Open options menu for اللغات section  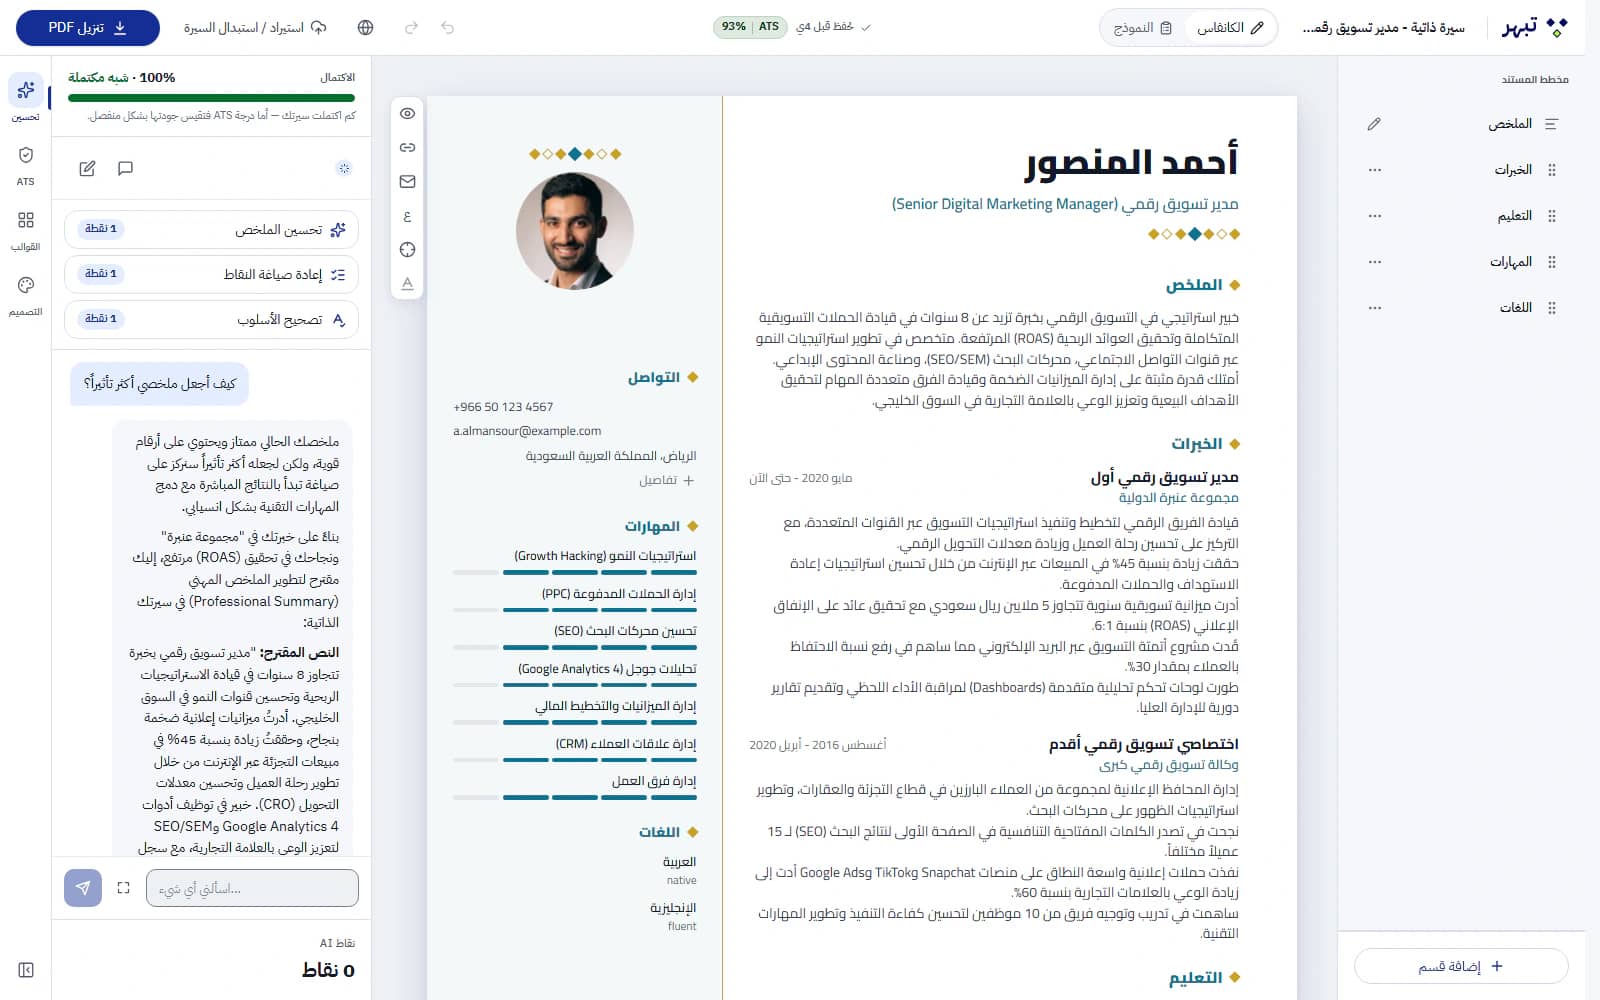pos(1375,308)
